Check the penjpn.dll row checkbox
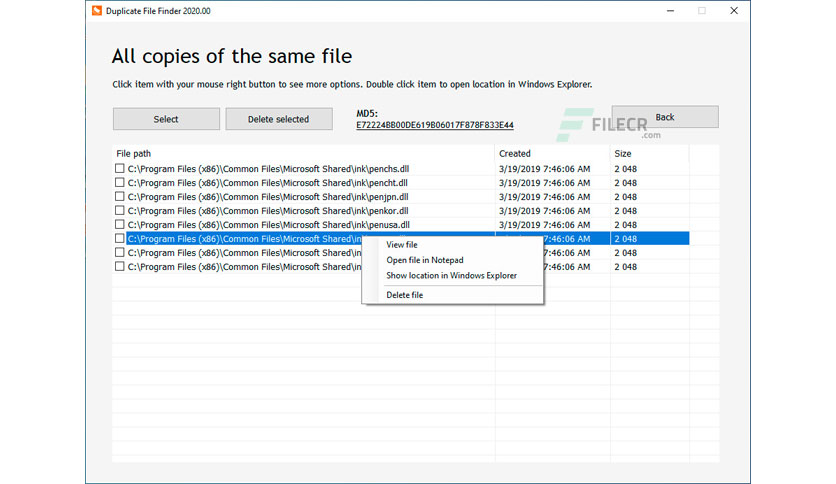836x484 pixels. (x=119, y=196)
